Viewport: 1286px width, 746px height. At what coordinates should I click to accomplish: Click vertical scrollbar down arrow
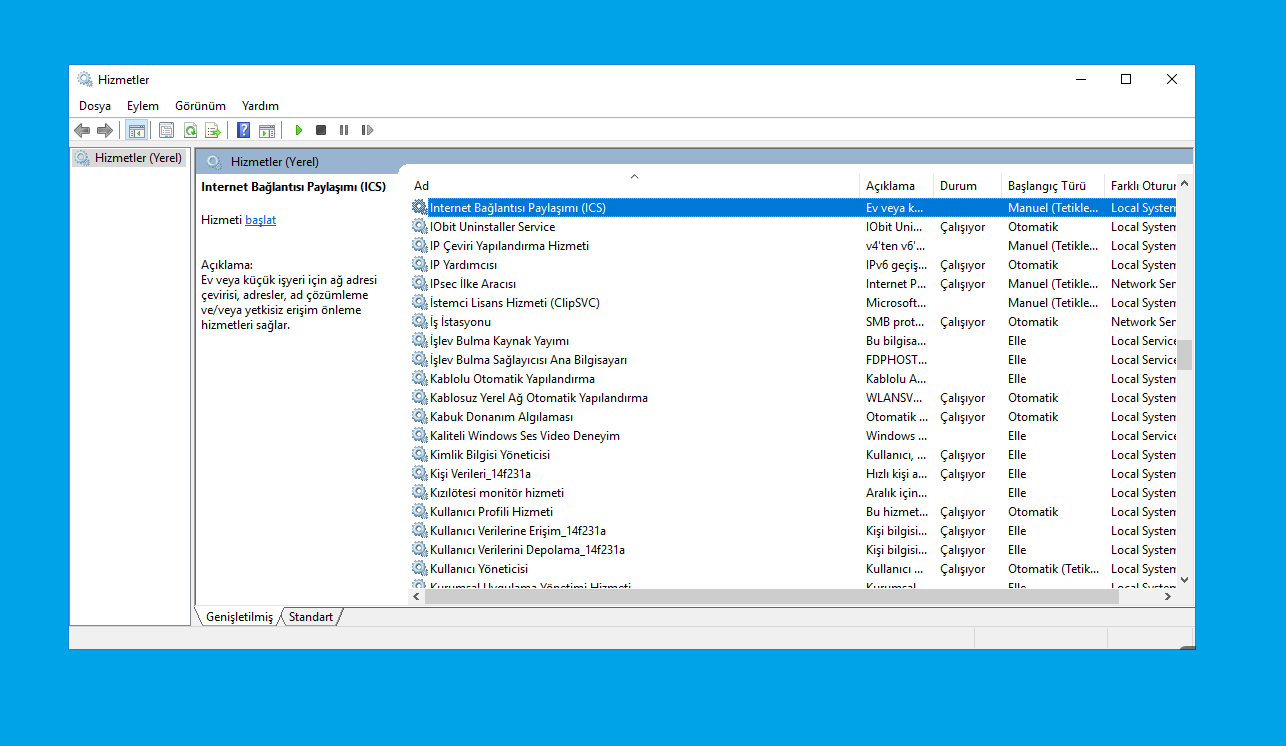(1184, 579)
